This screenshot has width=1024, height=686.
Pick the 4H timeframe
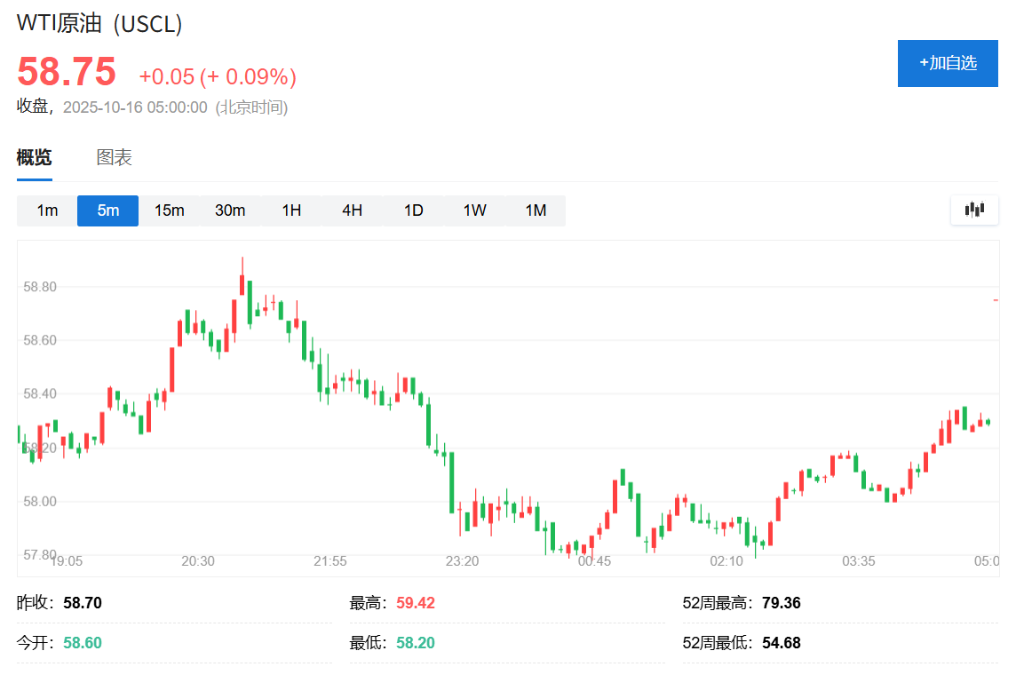352,211
